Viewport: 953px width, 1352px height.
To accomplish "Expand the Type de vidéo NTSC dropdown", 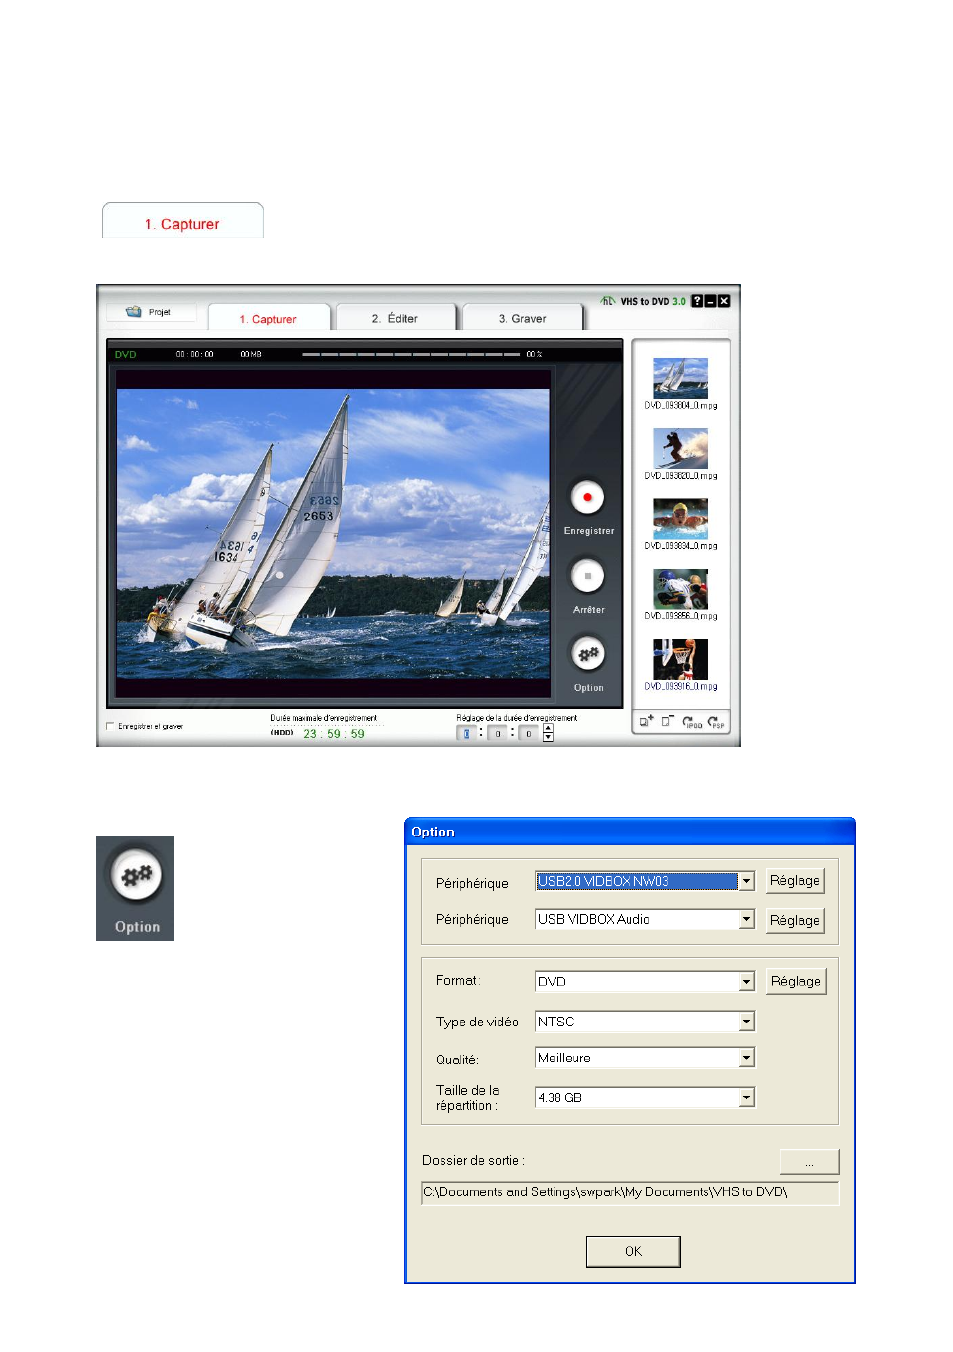I will click(x=746, y=1022).
